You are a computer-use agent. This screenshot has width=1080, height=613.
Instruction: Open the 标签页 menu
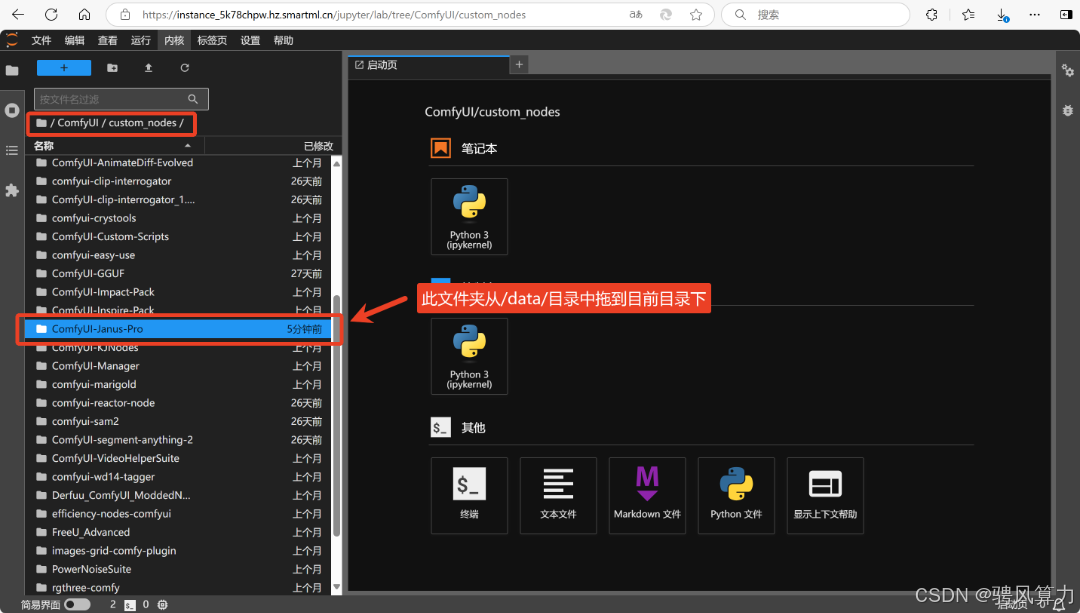(212, 41)
